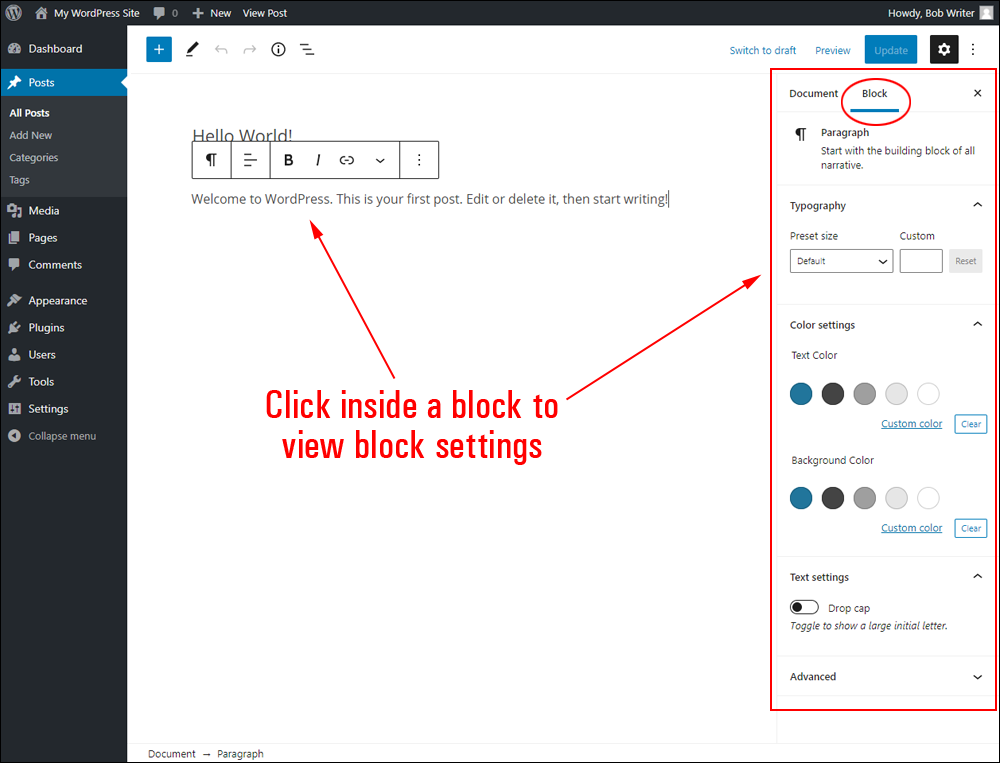Collapse the Text settings panel
This screenshot has width=1000, height=763.
click(x=886, y=577)
